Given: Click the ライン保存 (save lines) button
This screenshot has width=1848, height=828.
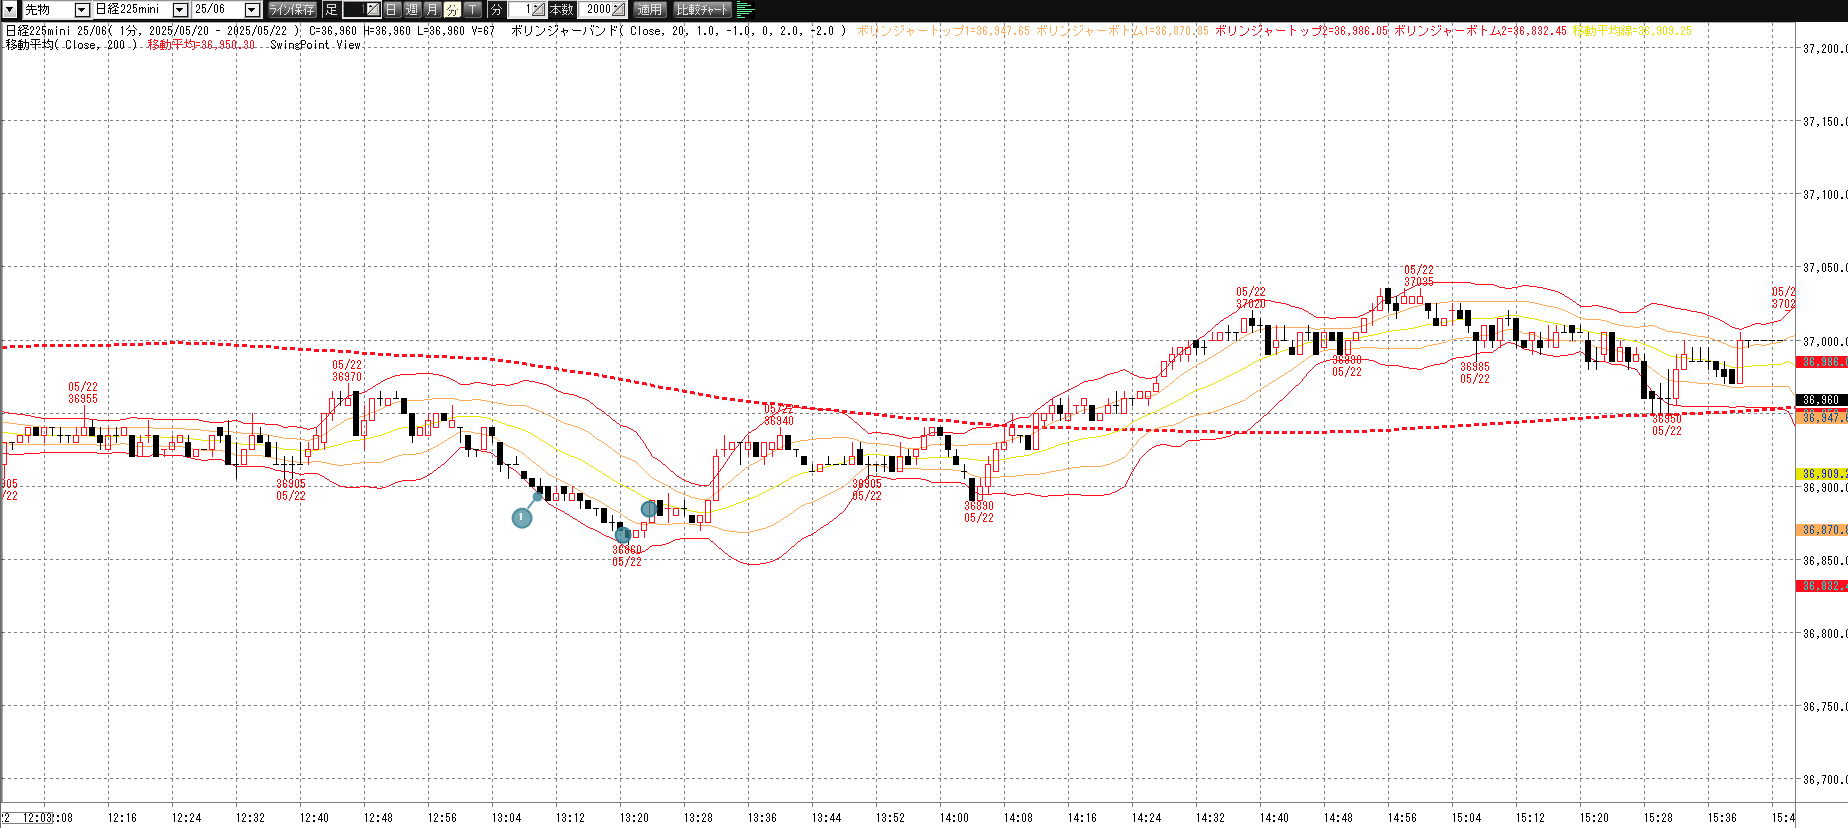Looking at the screenshot, I should (292, 9).
